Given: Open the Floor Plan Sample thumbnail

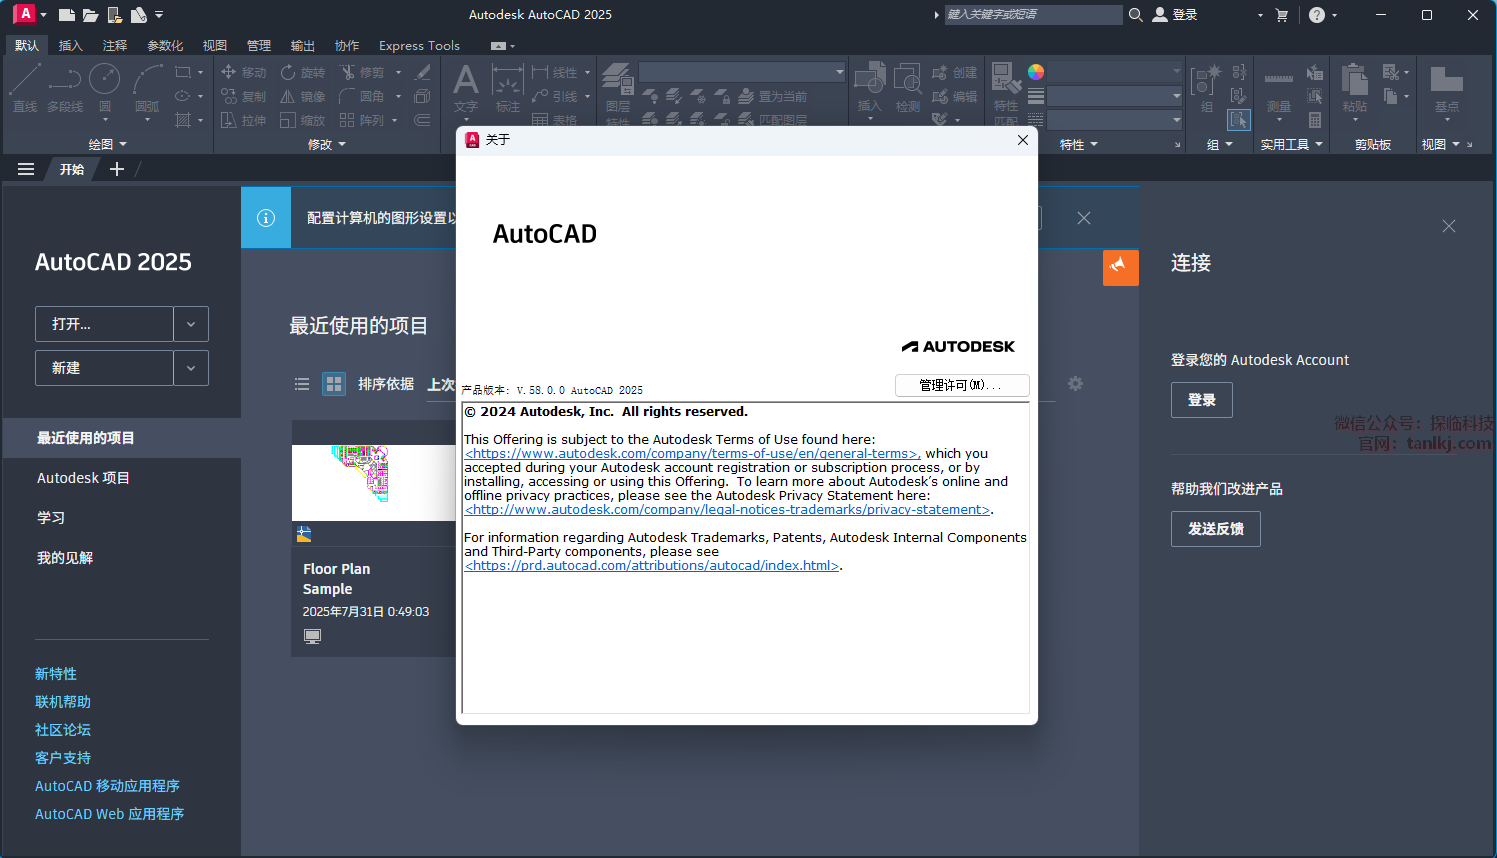Looking at the screenshot, I should pyautogui.click(x=373, y=482).
